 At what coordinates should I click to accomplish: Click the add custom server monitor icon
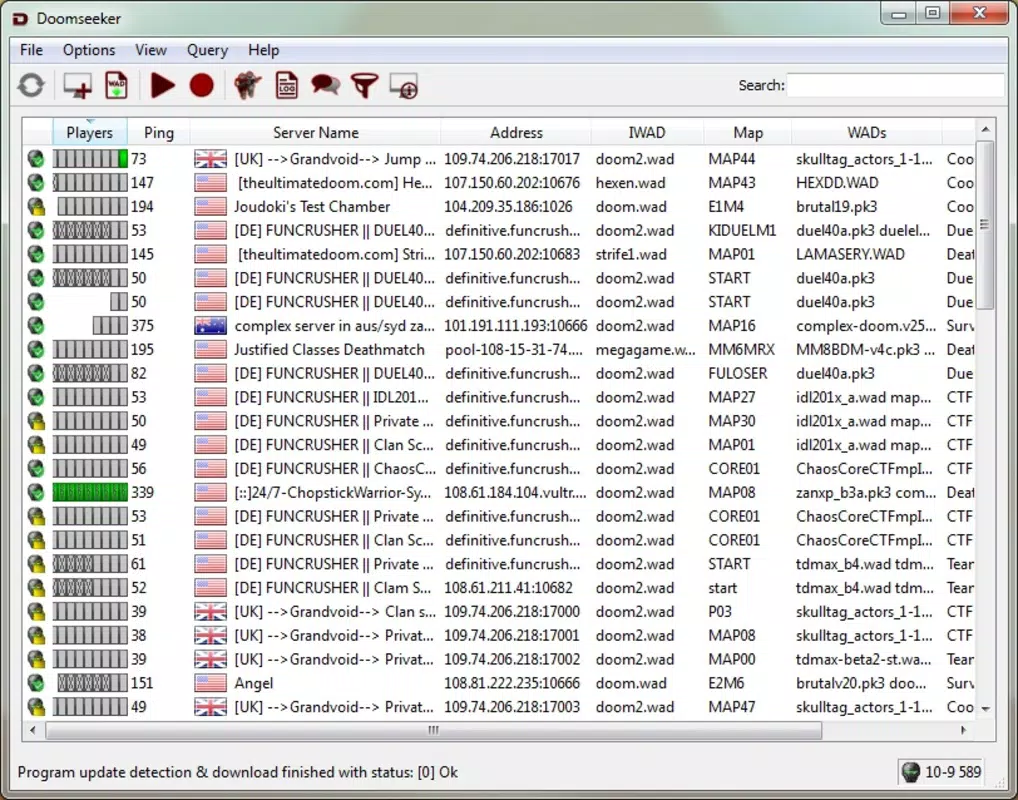(x=77, y=85)
